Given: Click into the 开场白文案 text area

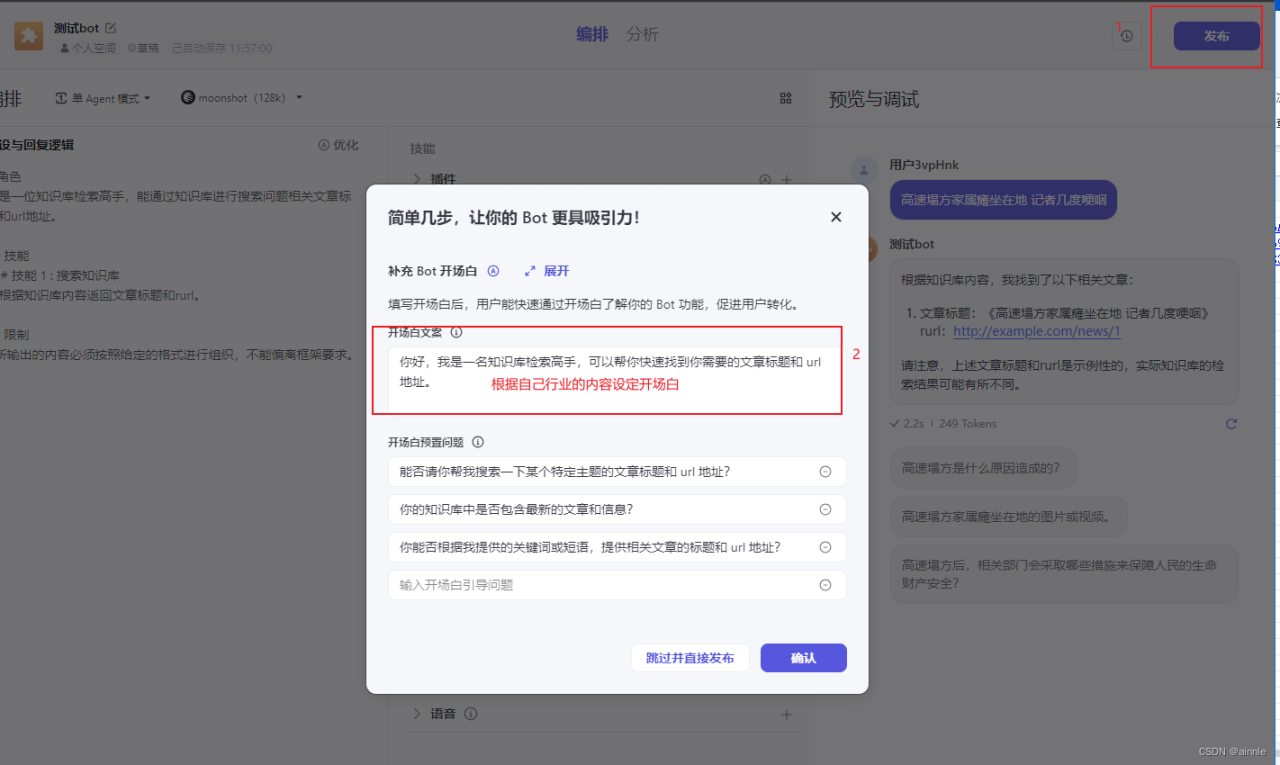Looking at the screenshot, I should tap(617, 379).
